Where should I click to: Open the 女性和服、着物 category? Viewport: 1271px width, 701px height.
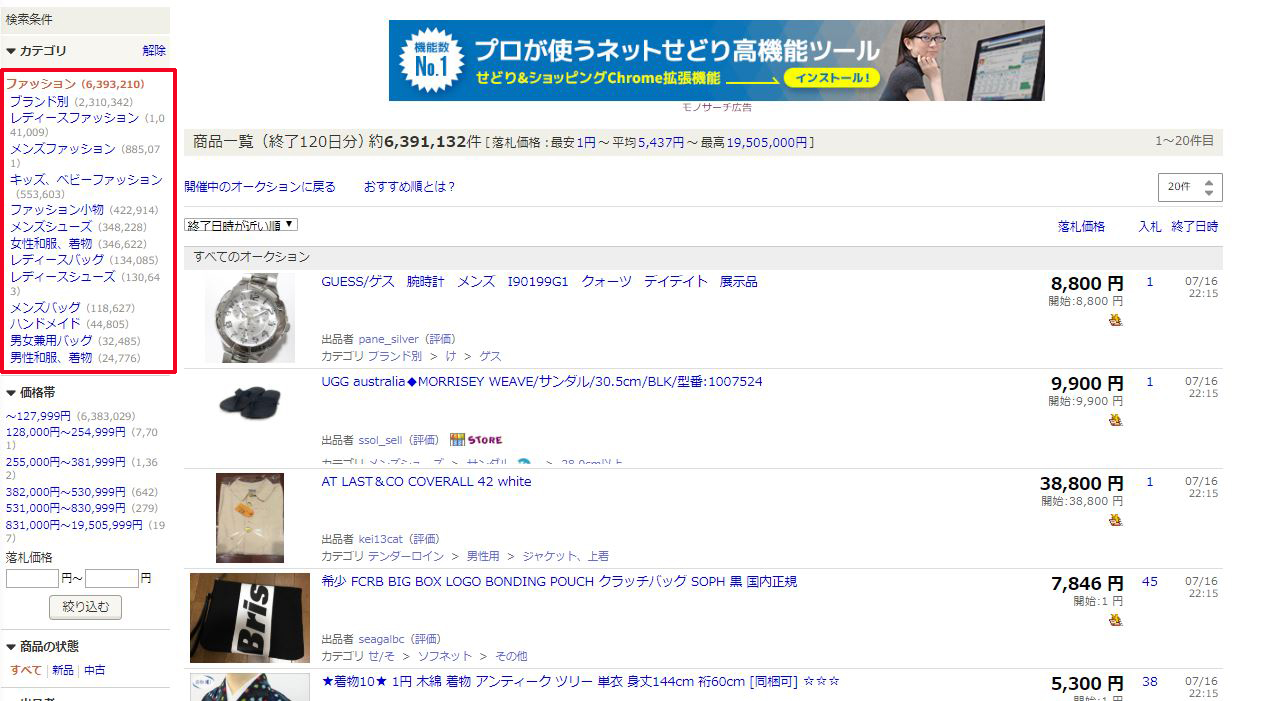[51, 243]
